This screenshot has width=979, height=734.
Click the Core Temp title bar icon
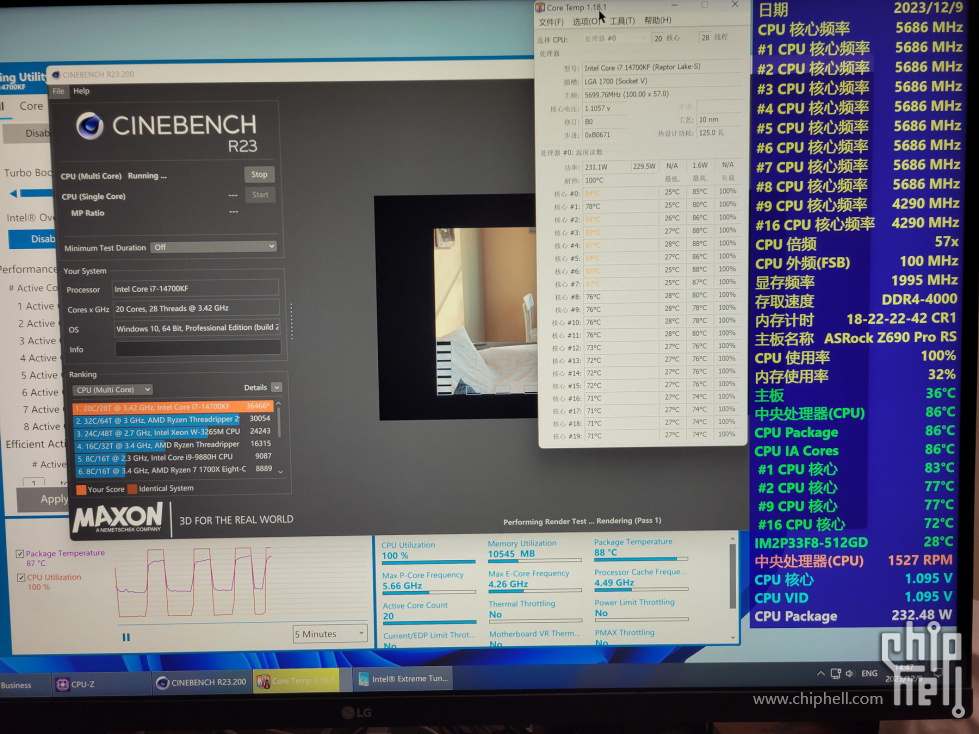540,7
